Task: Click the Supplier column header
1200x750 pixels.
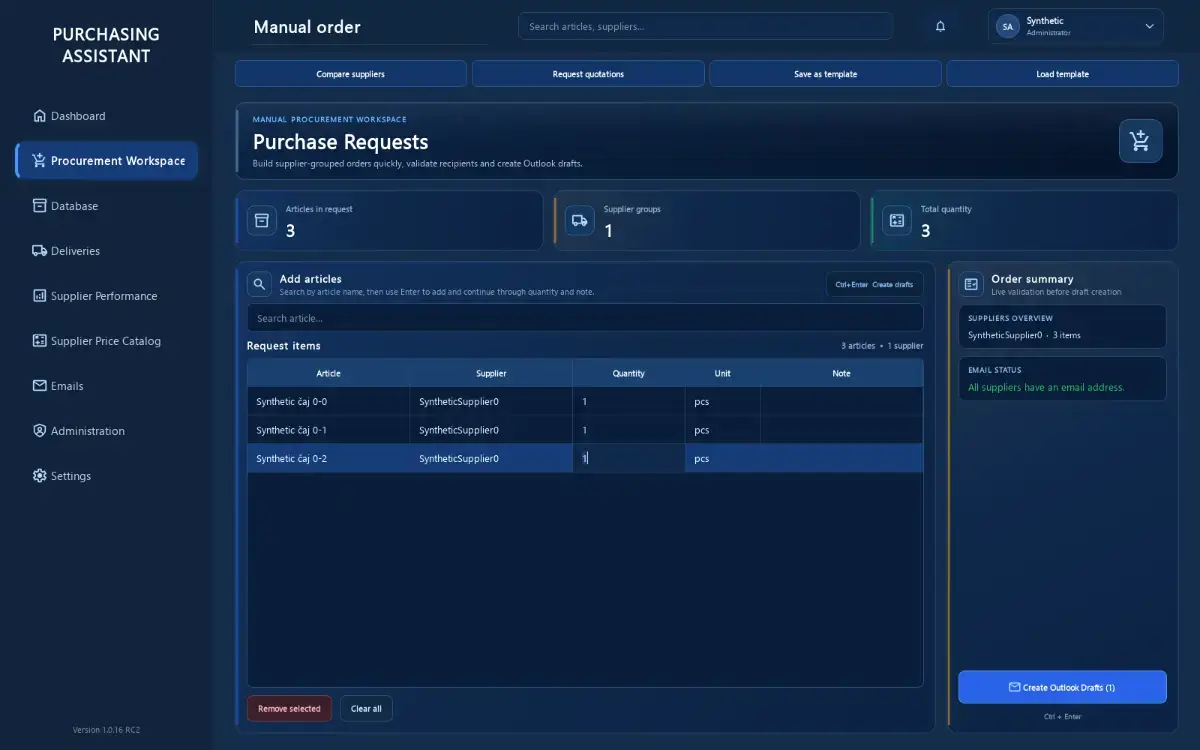Action: (x=491, y=373)
